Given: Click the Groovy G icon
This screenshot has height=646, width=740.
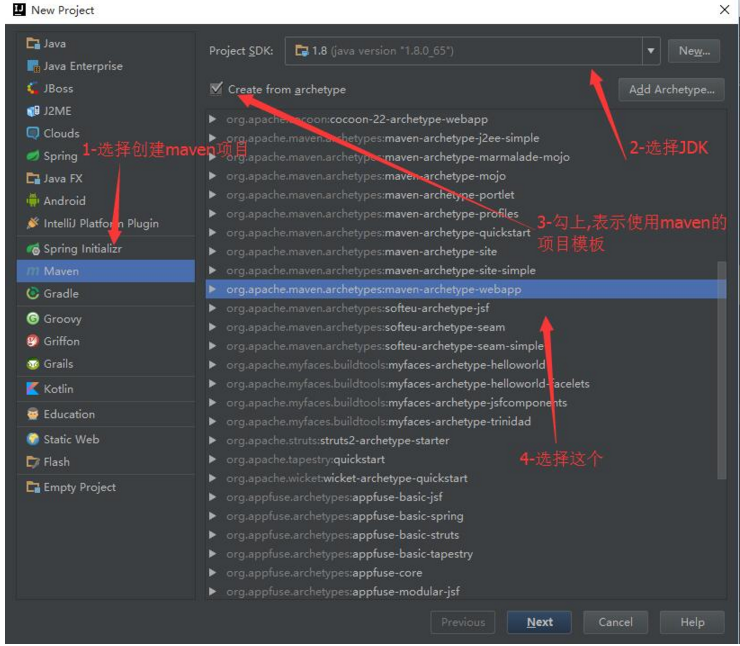Looking at the screenshot, I should [x=33, y=319].
